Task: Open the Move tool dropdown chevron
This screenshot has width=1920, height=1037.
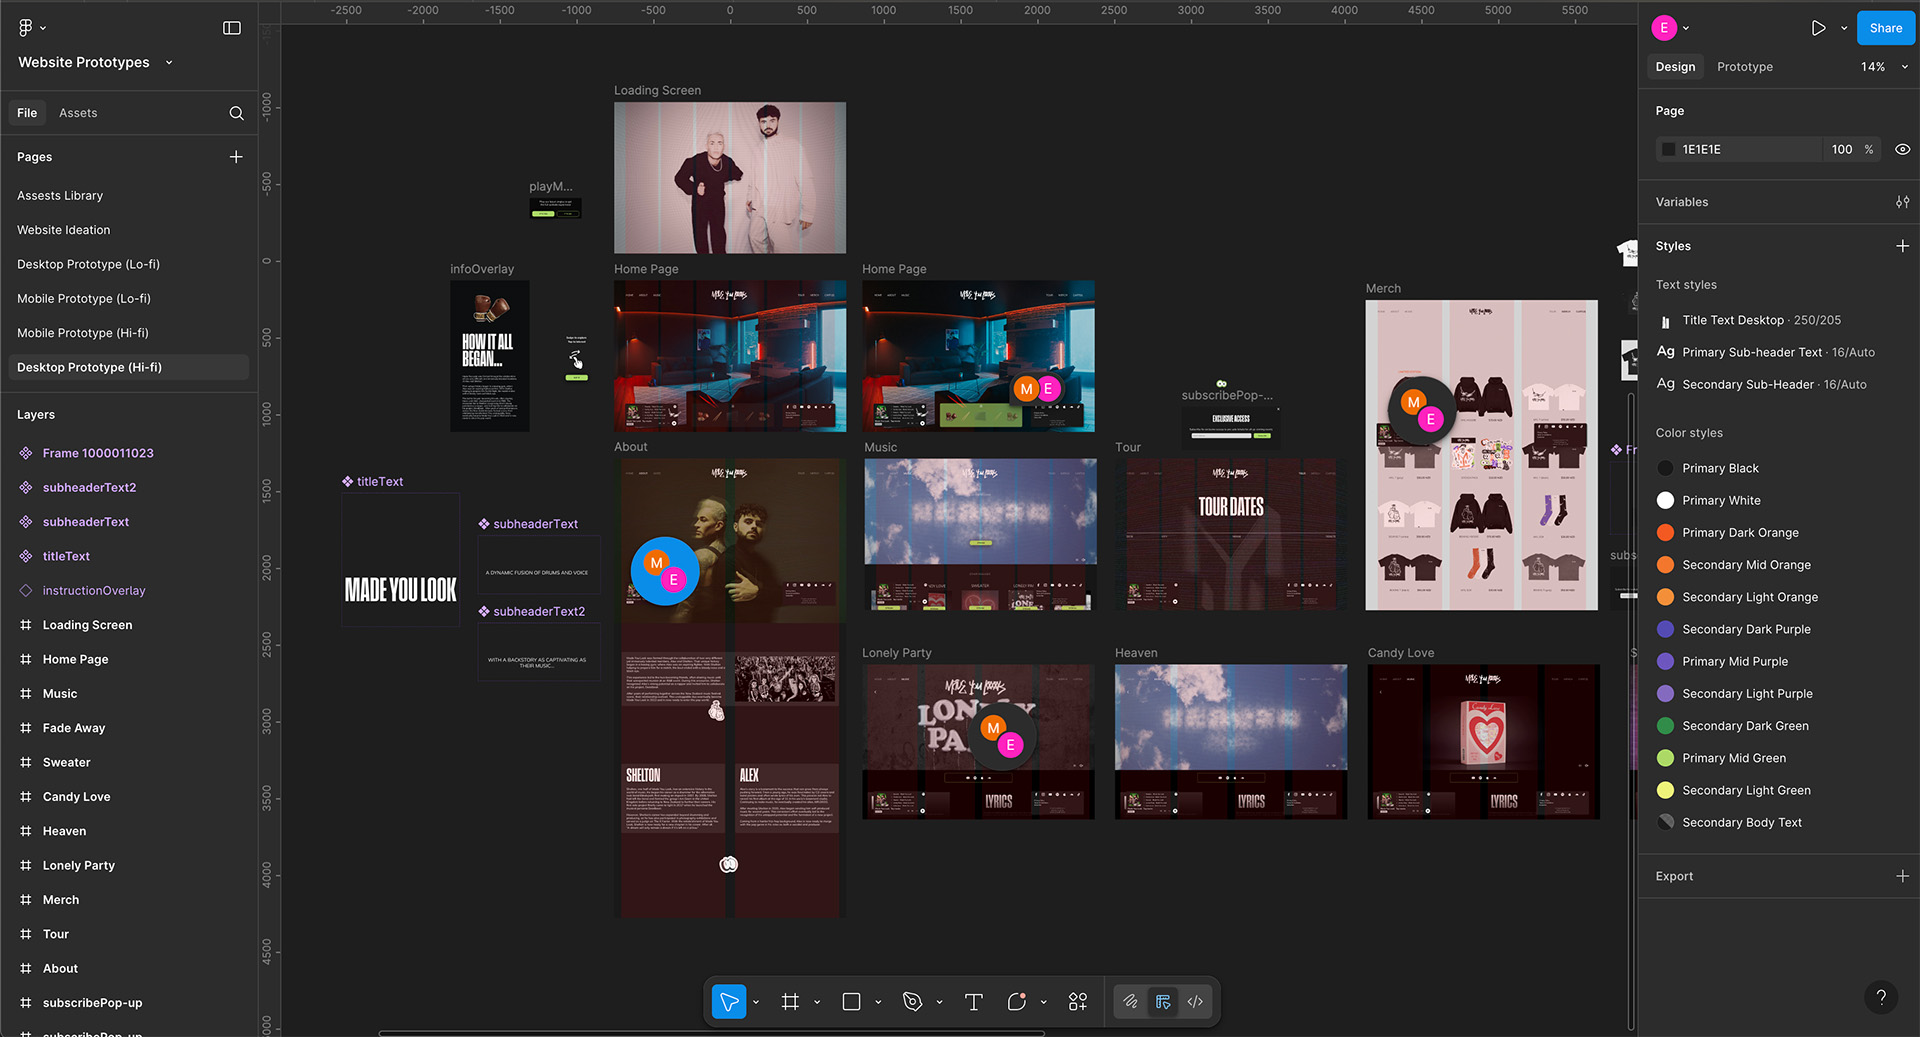Action: pyautogui.click(x=755, y=1001)
